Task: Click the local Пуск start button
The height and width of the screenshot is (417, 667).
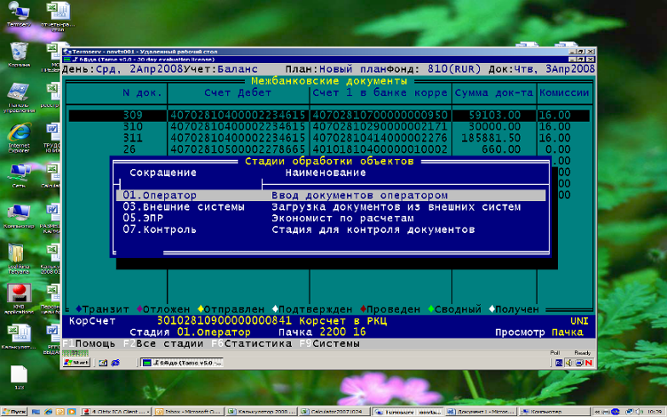Action: [x=14, y=412]
